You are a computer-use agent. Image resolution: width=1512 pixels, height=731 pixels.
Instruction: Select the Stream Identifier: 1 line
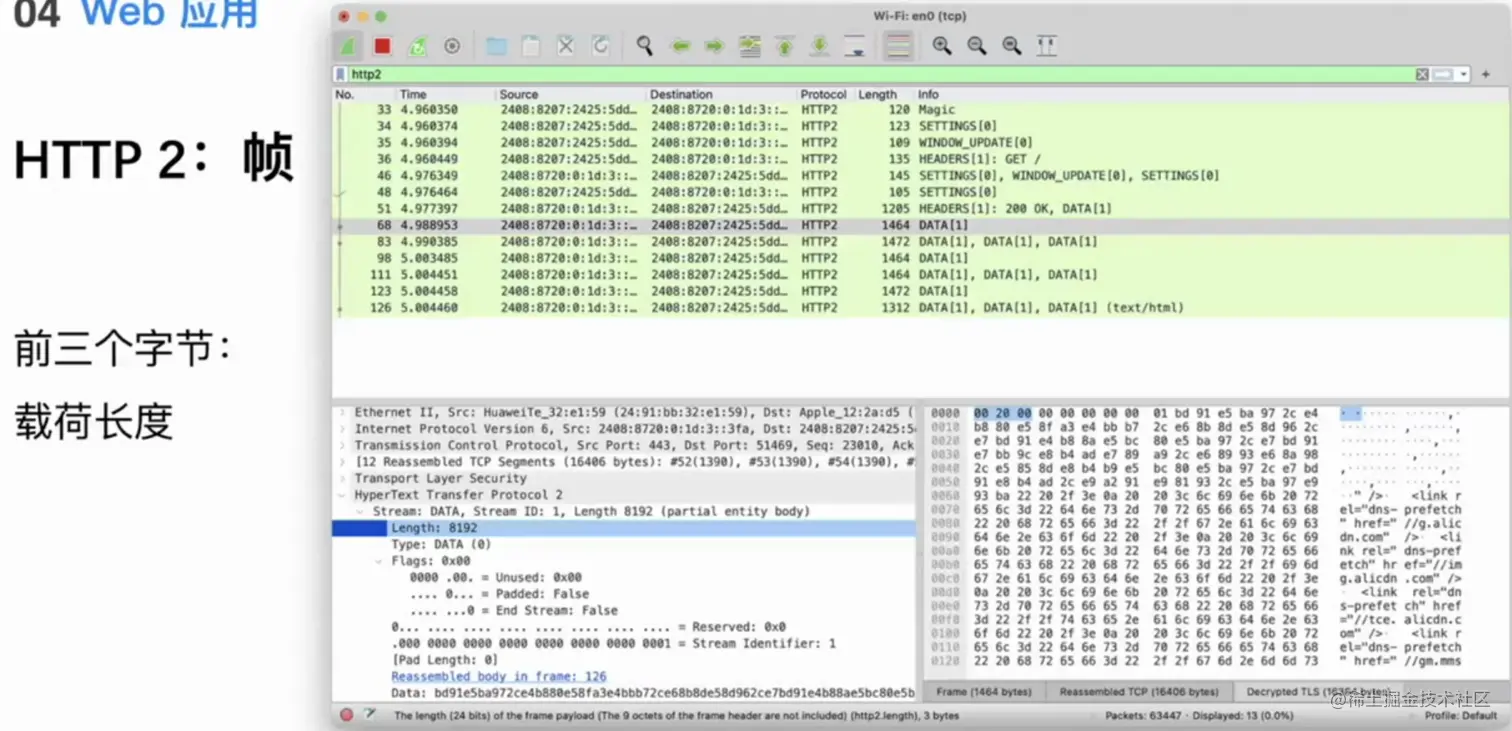(613, 643)
